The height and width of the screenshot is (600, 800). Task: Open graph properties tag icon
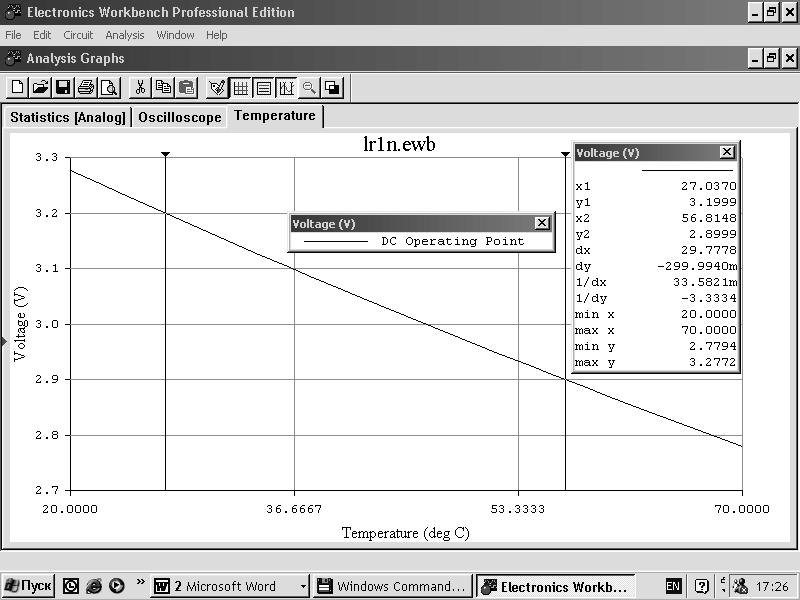217,88
